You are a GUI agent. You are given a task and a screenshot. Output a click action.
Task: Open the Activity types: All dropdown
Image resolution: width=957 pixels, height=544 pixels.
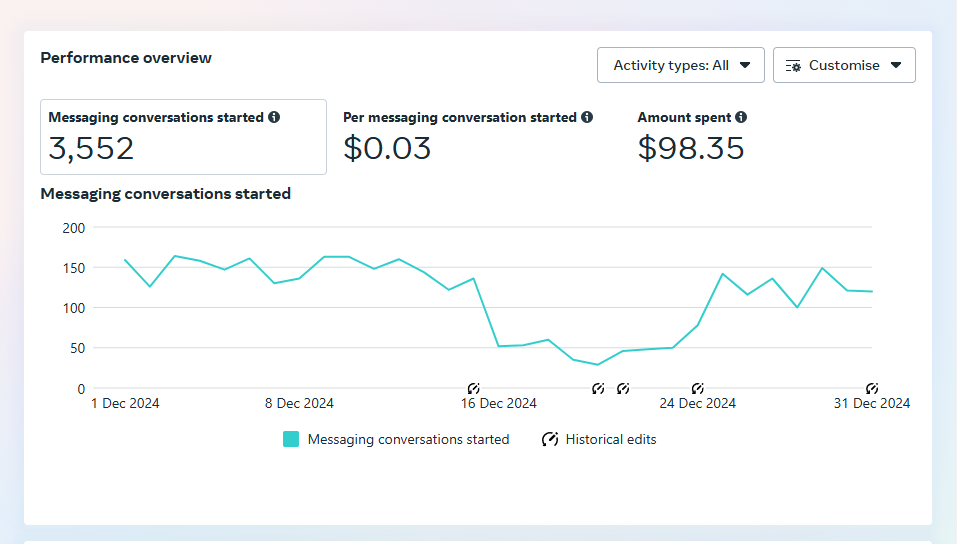pyautogui.click(x=681, y=65)
